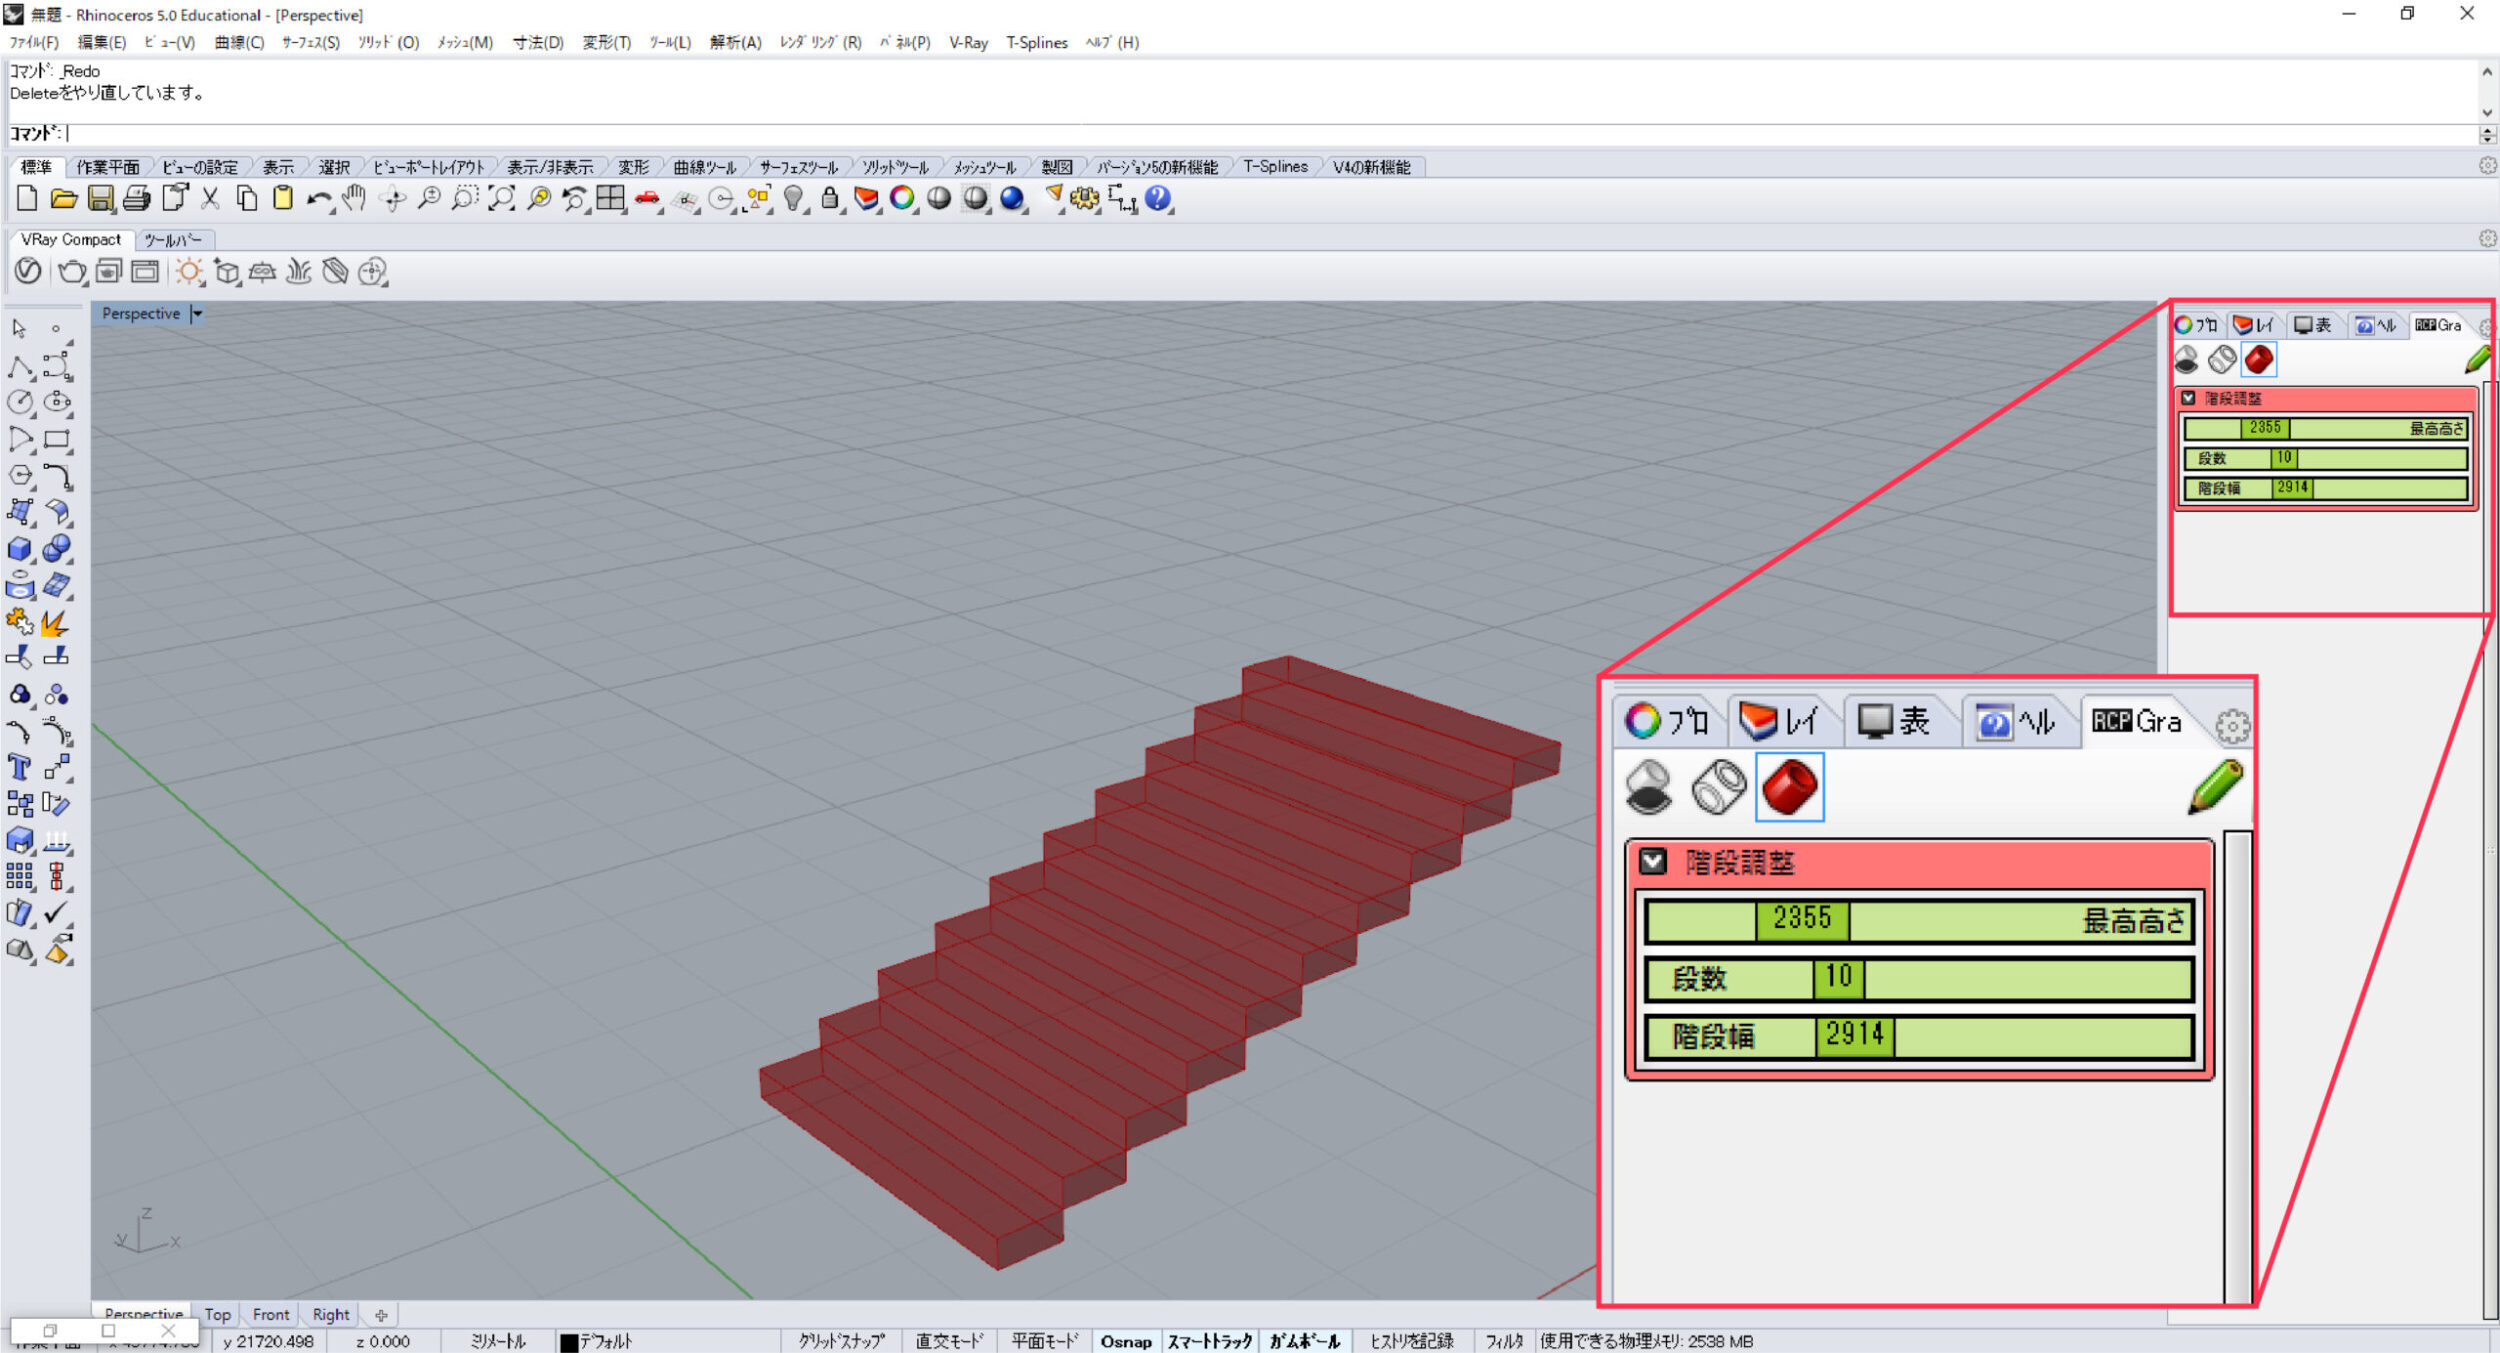Click the red cylinder icon in Grasshopper panel
Viewport: 2500px width, 1353px height.
point(2258,360)
